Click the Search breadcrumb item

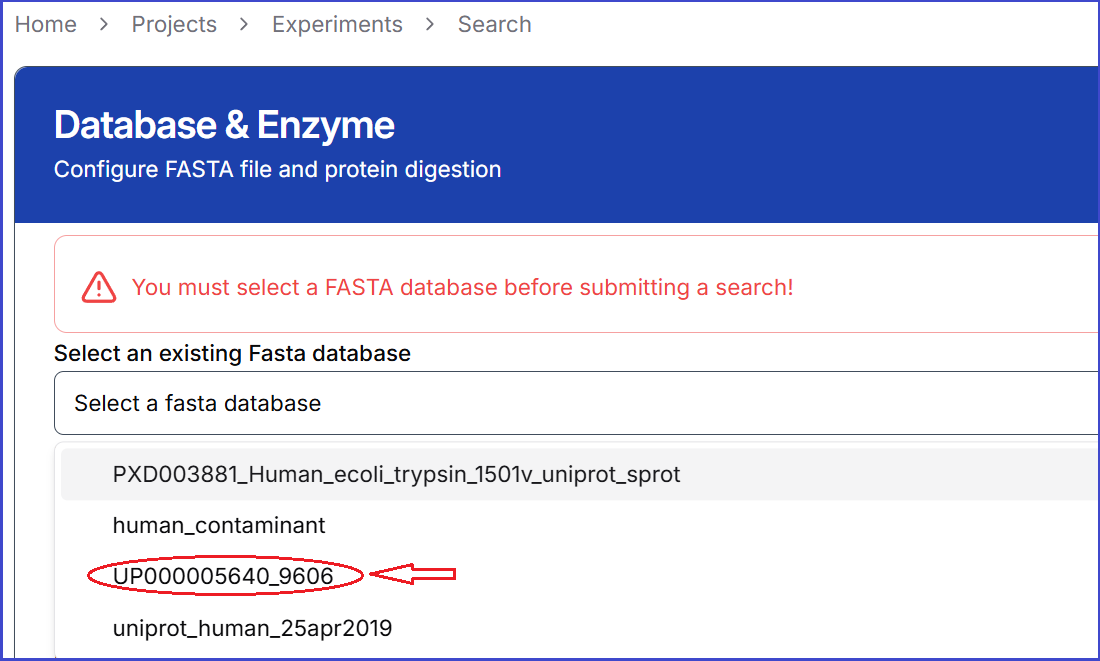[494, 24]
